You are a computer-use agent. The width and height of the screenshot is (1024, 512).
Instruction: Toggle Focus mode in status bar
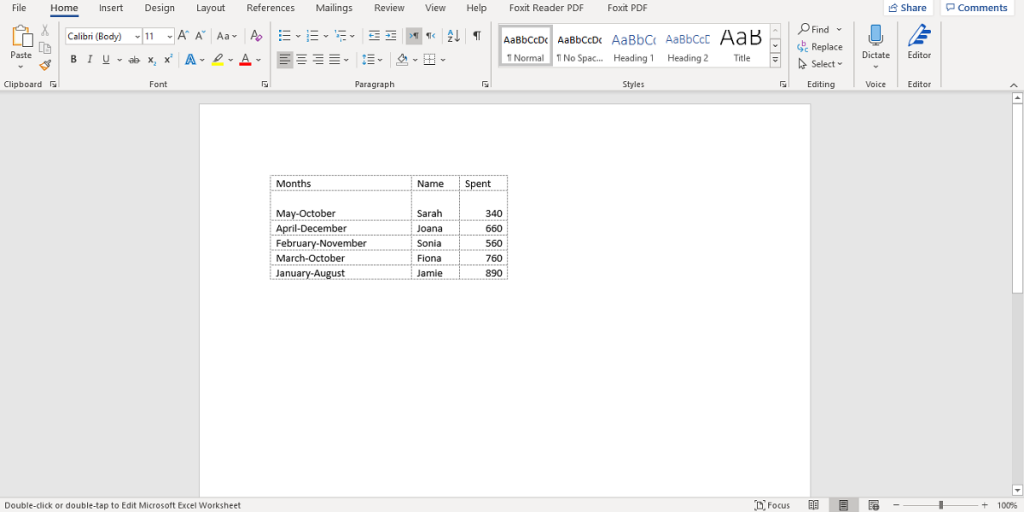(x=772, y=505)
